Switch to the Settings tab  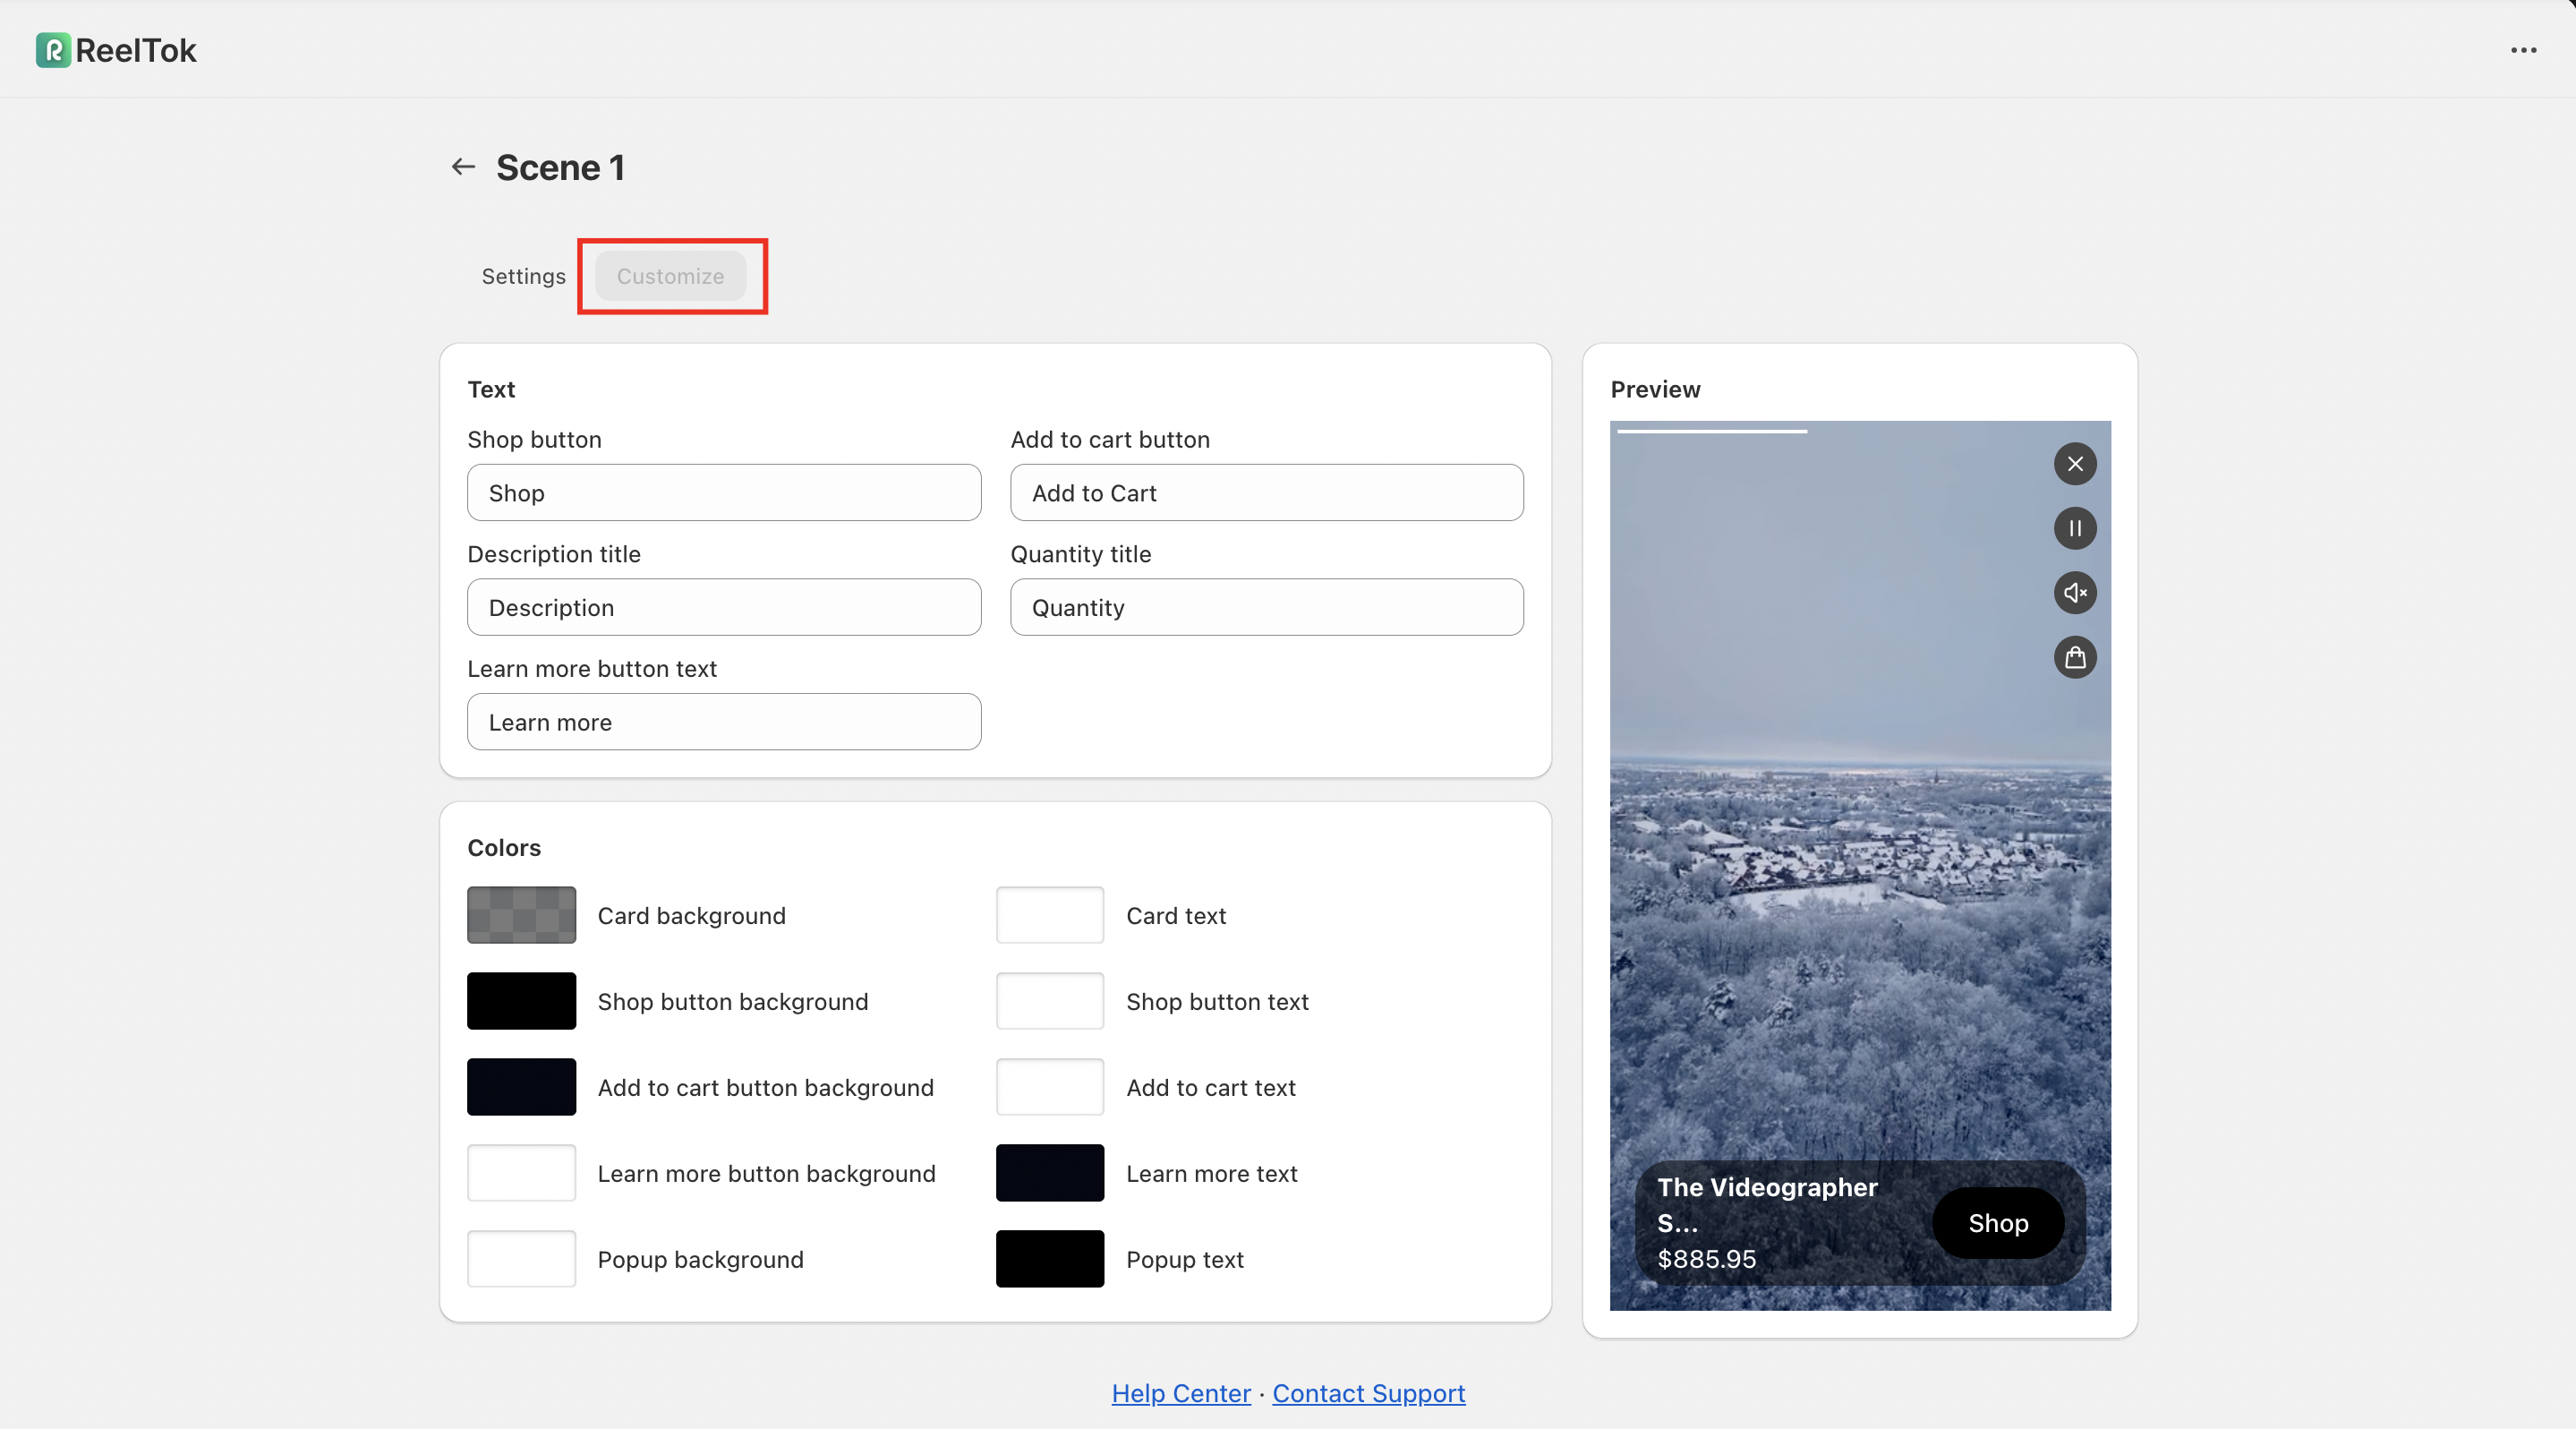point(523,276)
